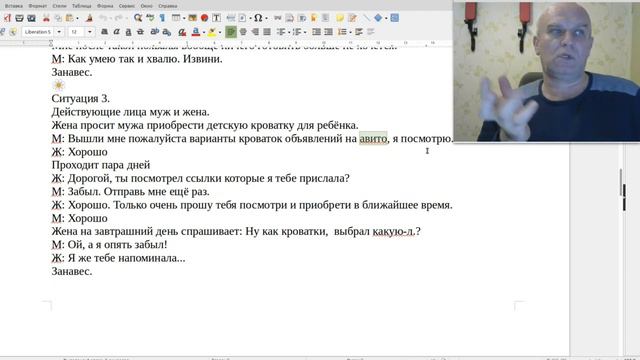Expand the font size dropdown
The image size is (640, 360).
(90, 32)
